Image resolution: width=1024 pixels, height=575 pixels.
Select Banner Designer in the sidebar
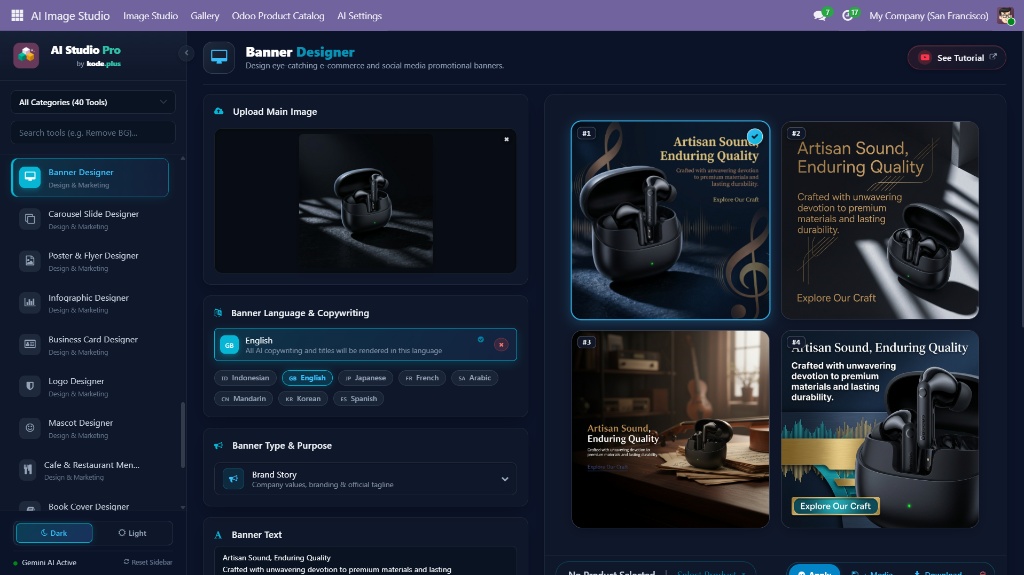click(x=90, y=178)
